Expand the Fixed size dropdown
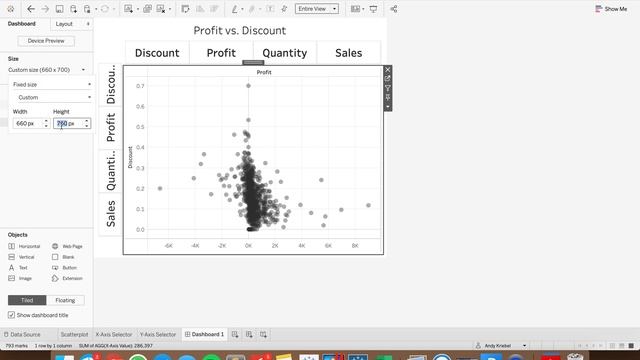 (51, 84)
